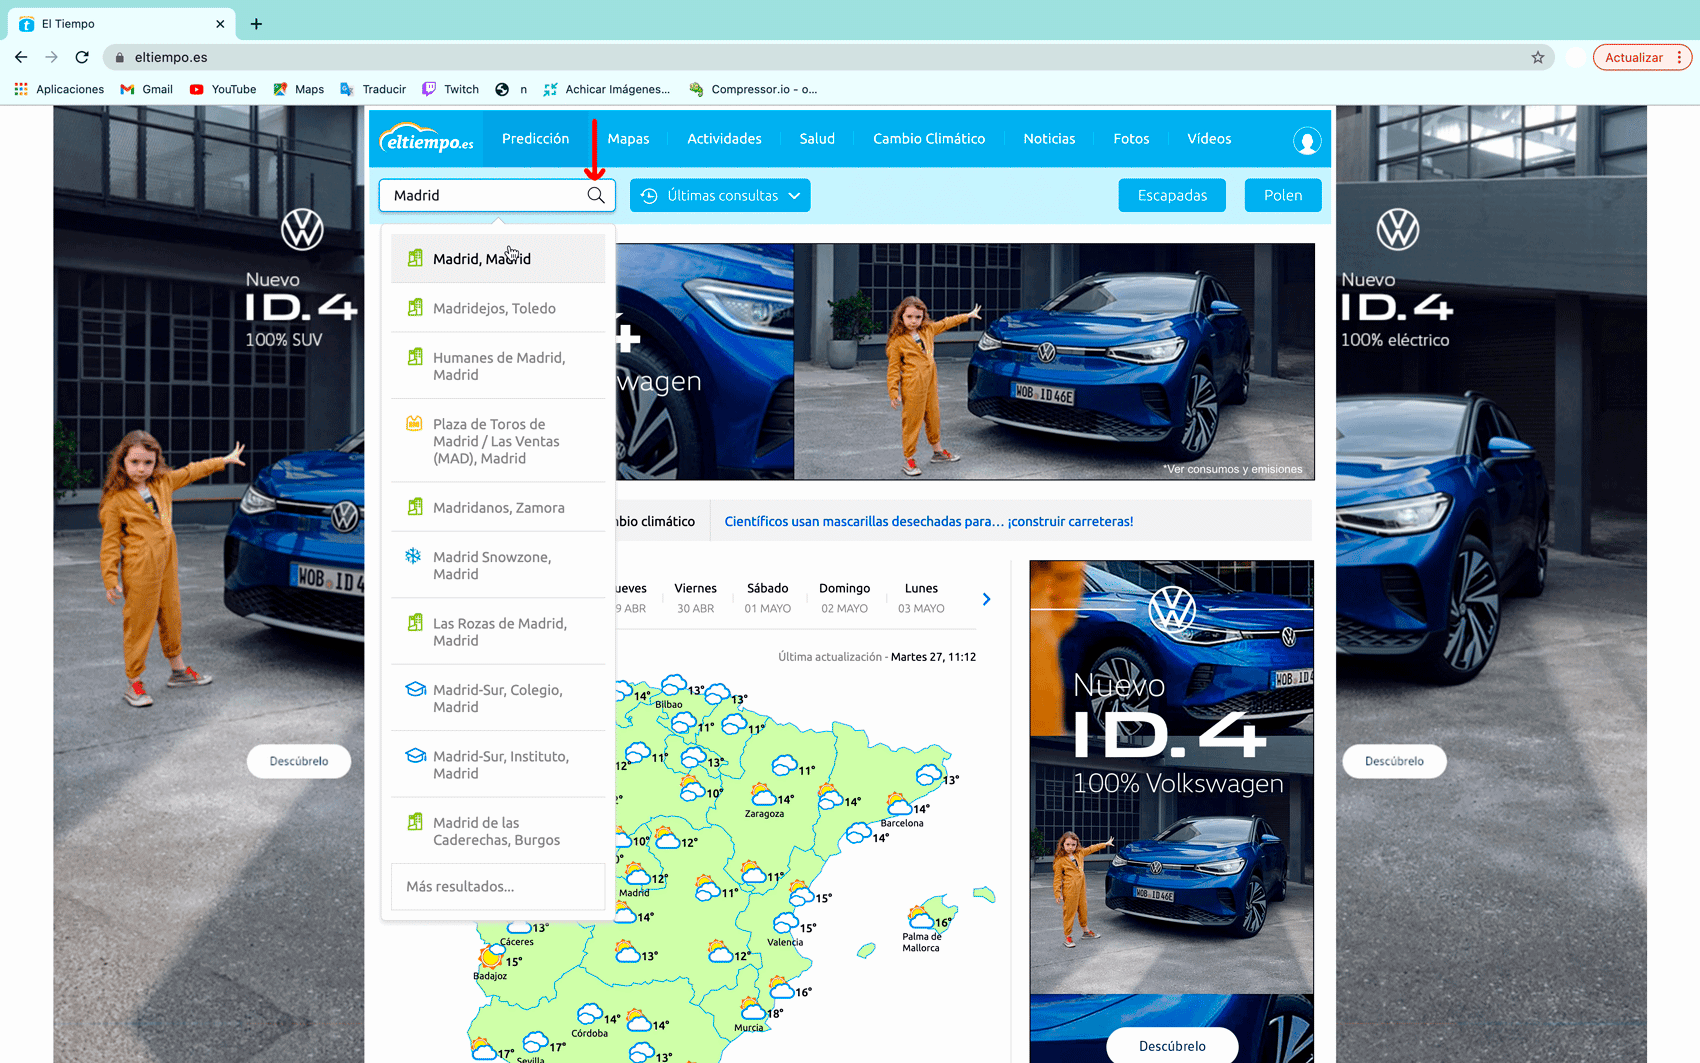Open the Videos menu
Image resolution: width=1700 pixels, height=1063 pixels.
(x=1209, y=139)
